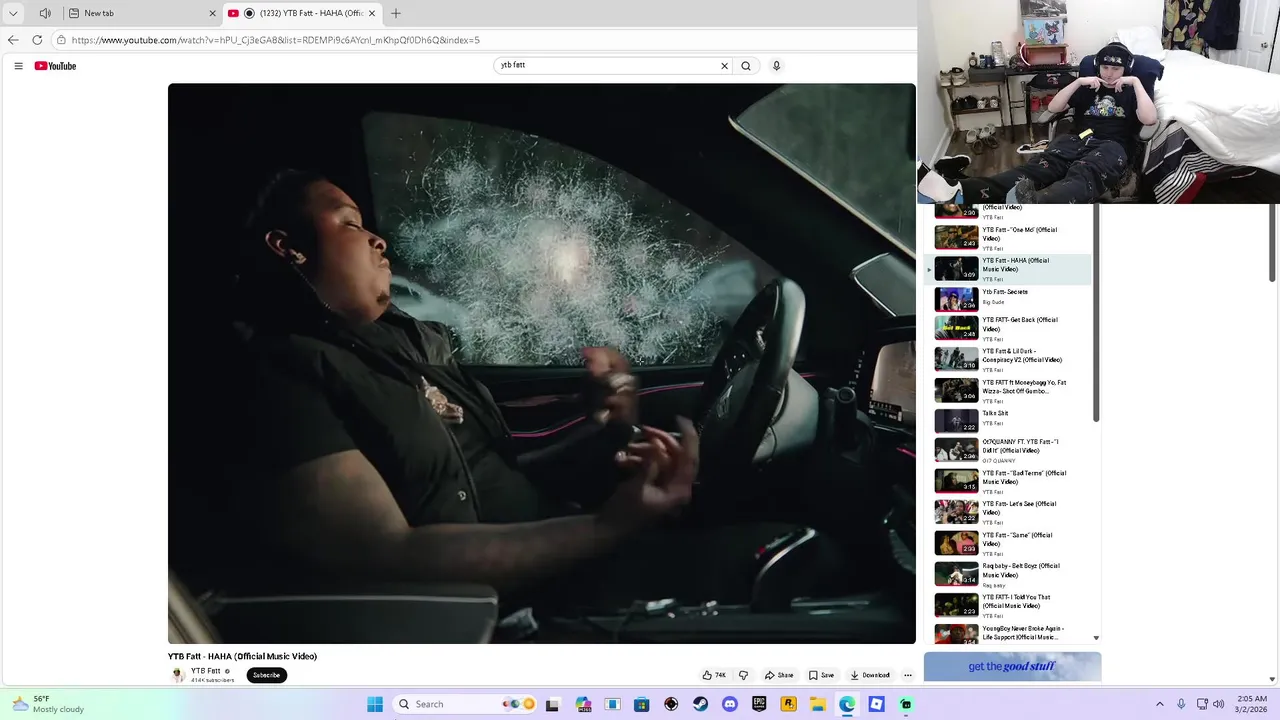Image resolution: width=1280 pixels, height=720 pixels.
Task: Open Rockstar Games Launcher taskbar icon
Action: pyautogui.click(x=788, y=704)
